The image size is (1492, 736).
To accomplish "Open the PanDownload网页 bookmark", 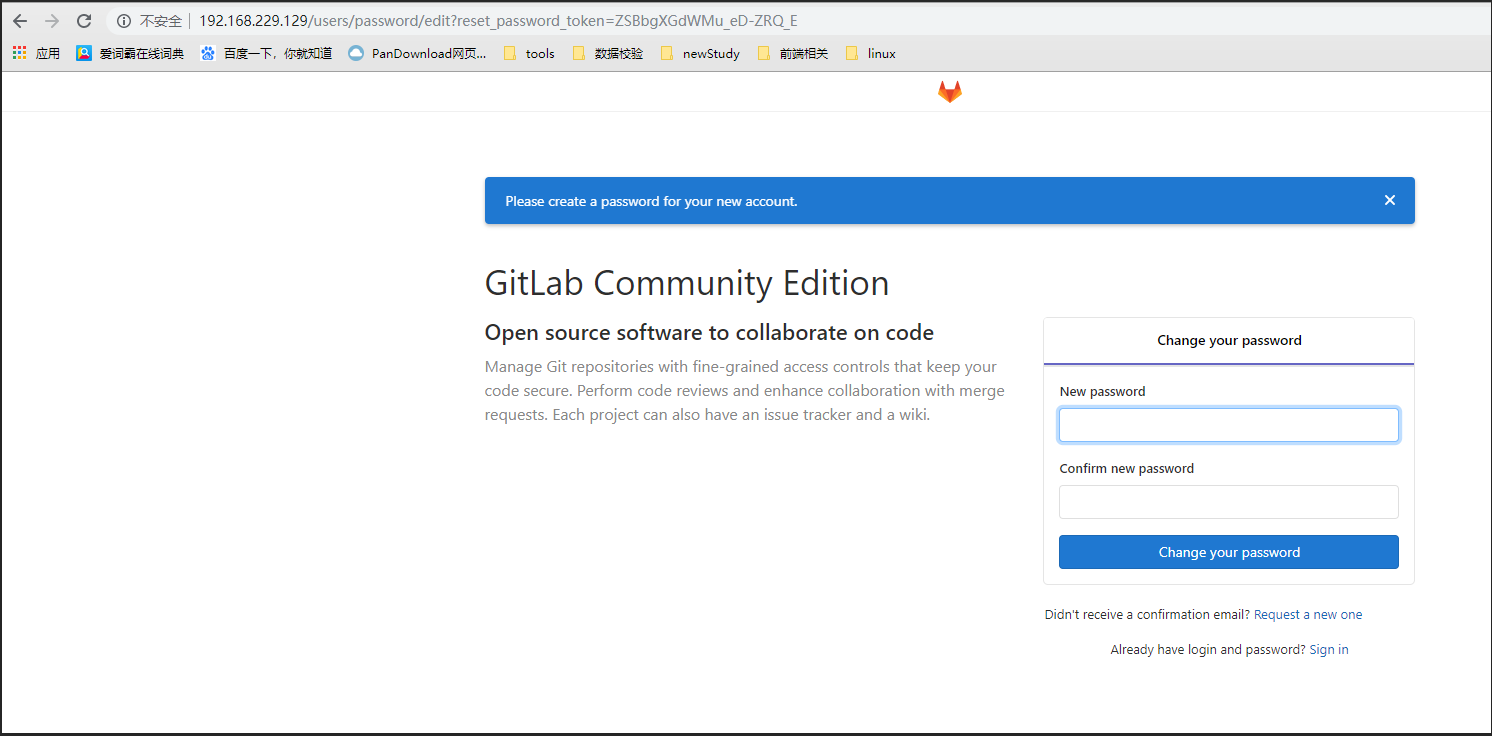I will [417, 53].
